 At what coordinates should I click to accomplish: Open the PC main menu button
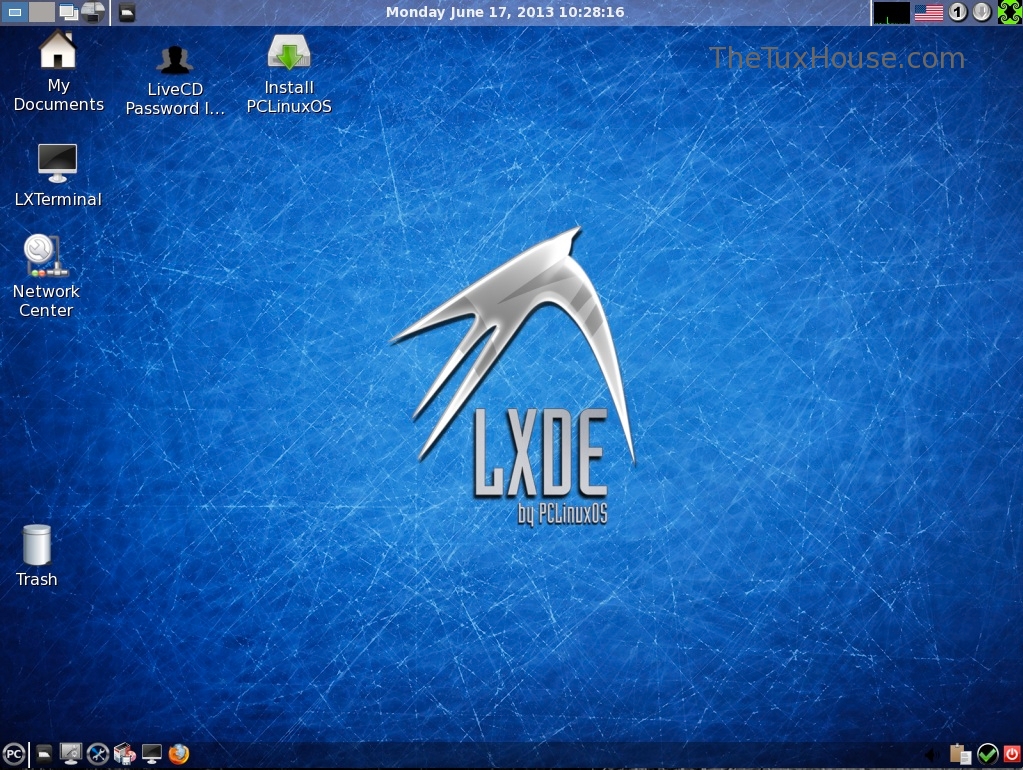pos(13,754)
